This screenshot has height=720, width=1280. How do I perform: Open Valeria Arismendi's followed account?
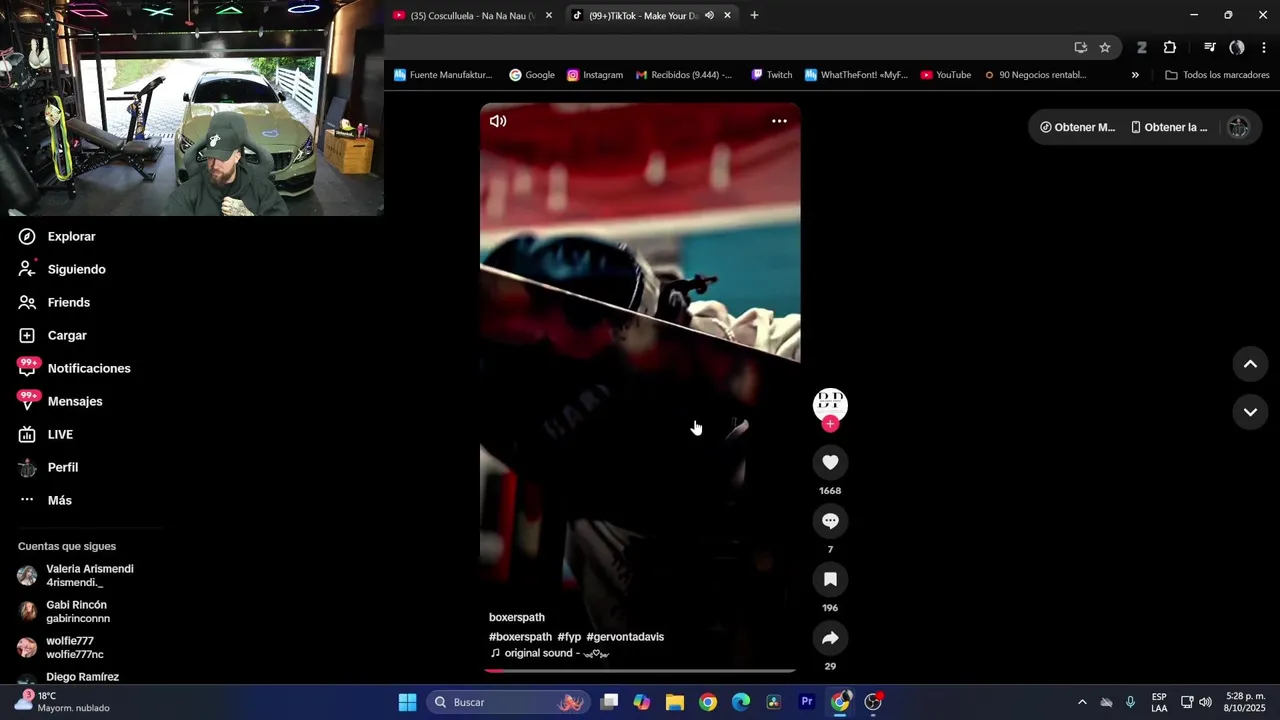click(x=76, y=576)
